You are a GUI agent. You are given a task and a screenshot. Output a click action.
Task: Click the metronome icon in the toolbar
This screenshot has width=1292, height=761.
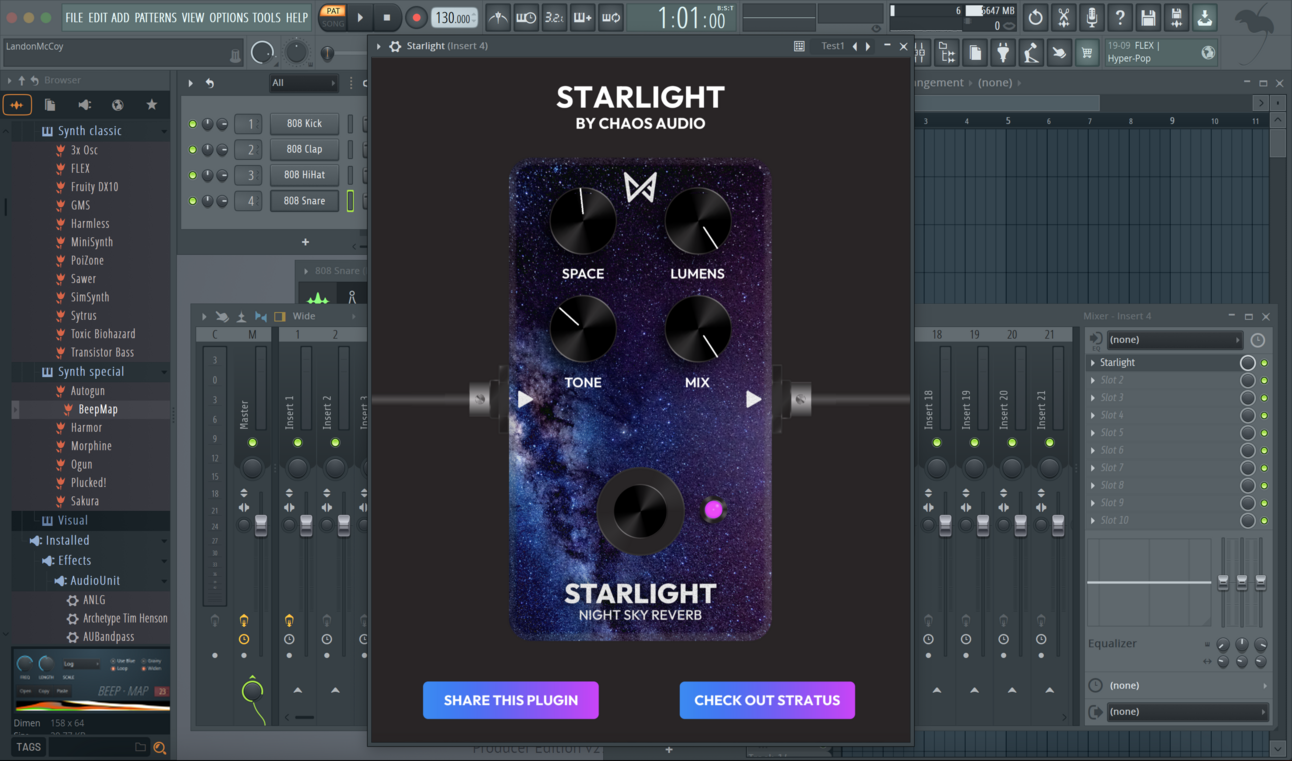tap(497, 17)
